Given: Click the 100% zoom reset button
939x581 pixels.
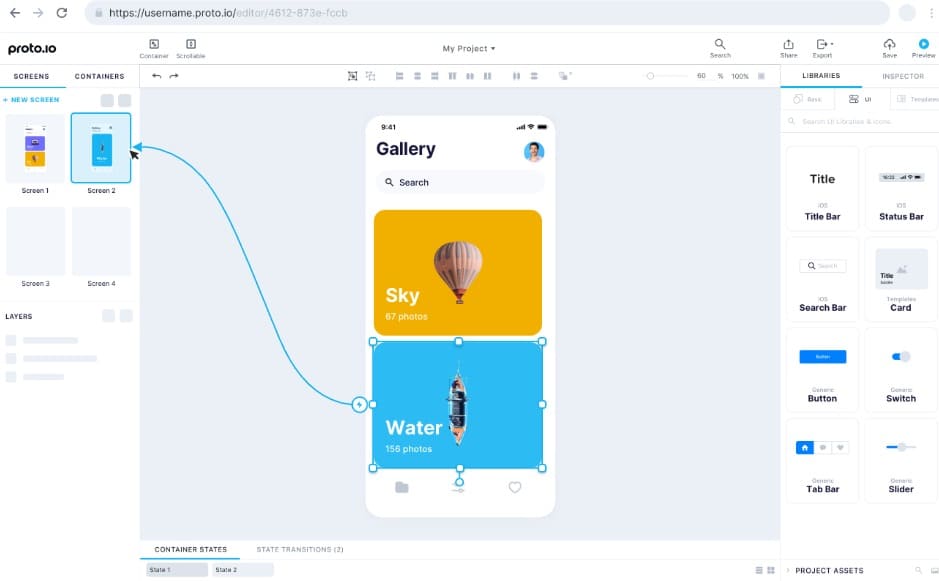Looking at the screenshot, I should (740, 77).
